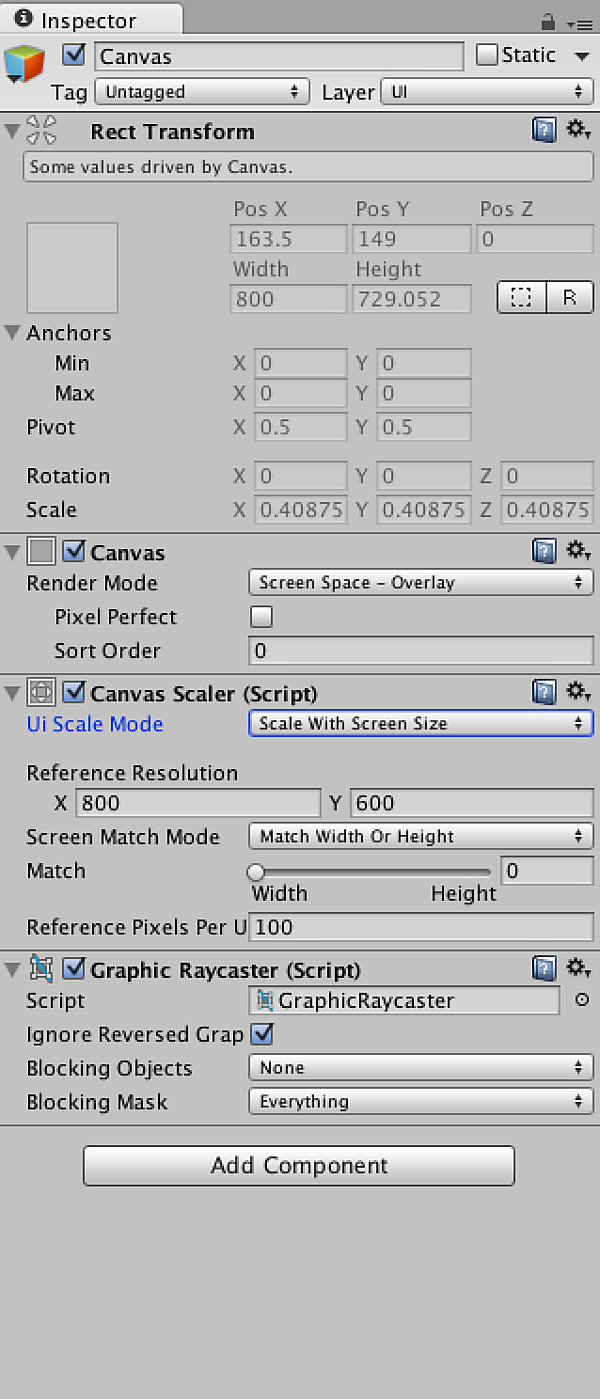
Task: Click the GraphicRaycaster script object picker circle
Action: click(x=582, y=1000)
